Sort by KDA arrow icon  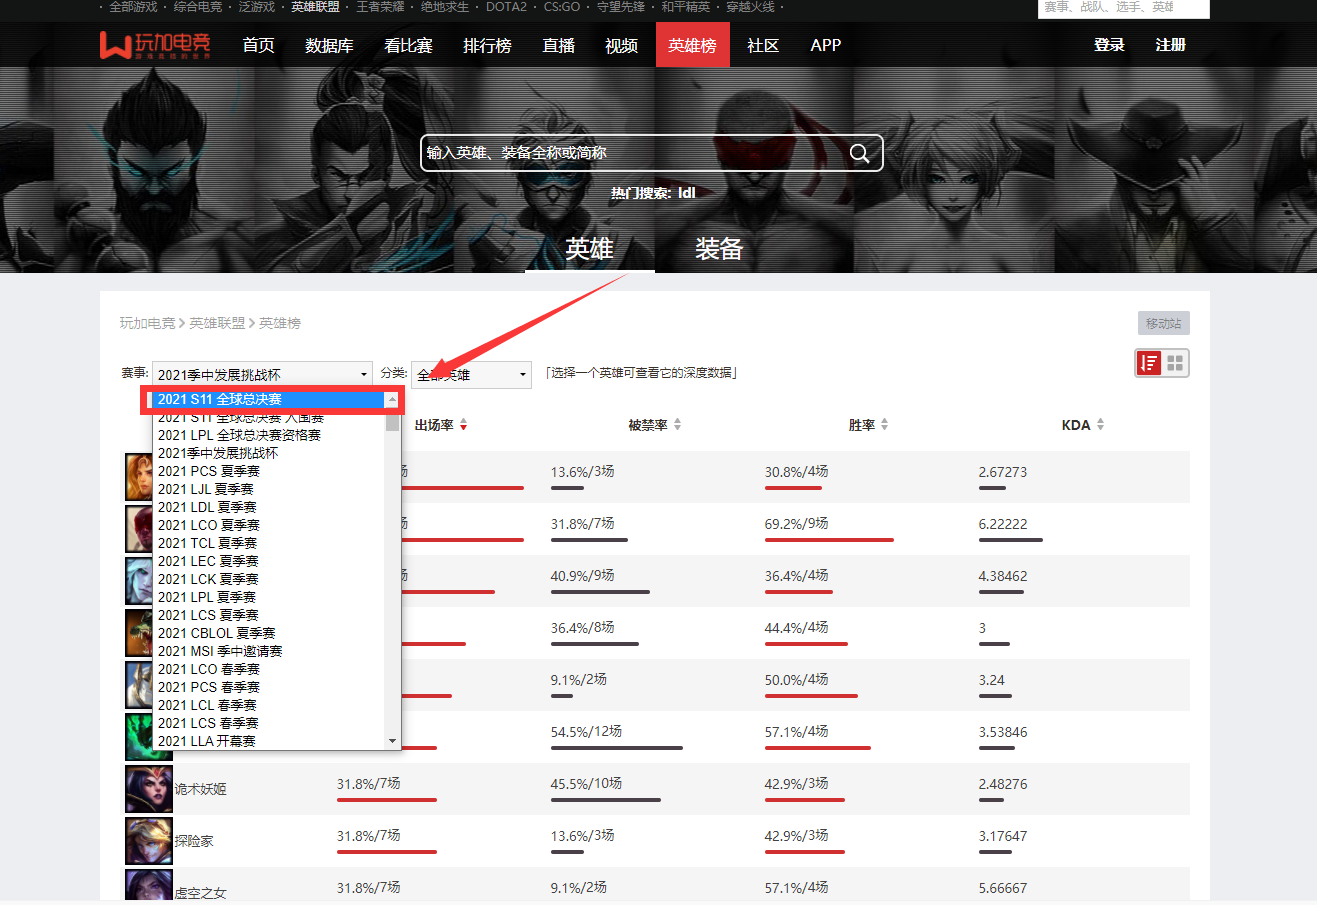1100,425
